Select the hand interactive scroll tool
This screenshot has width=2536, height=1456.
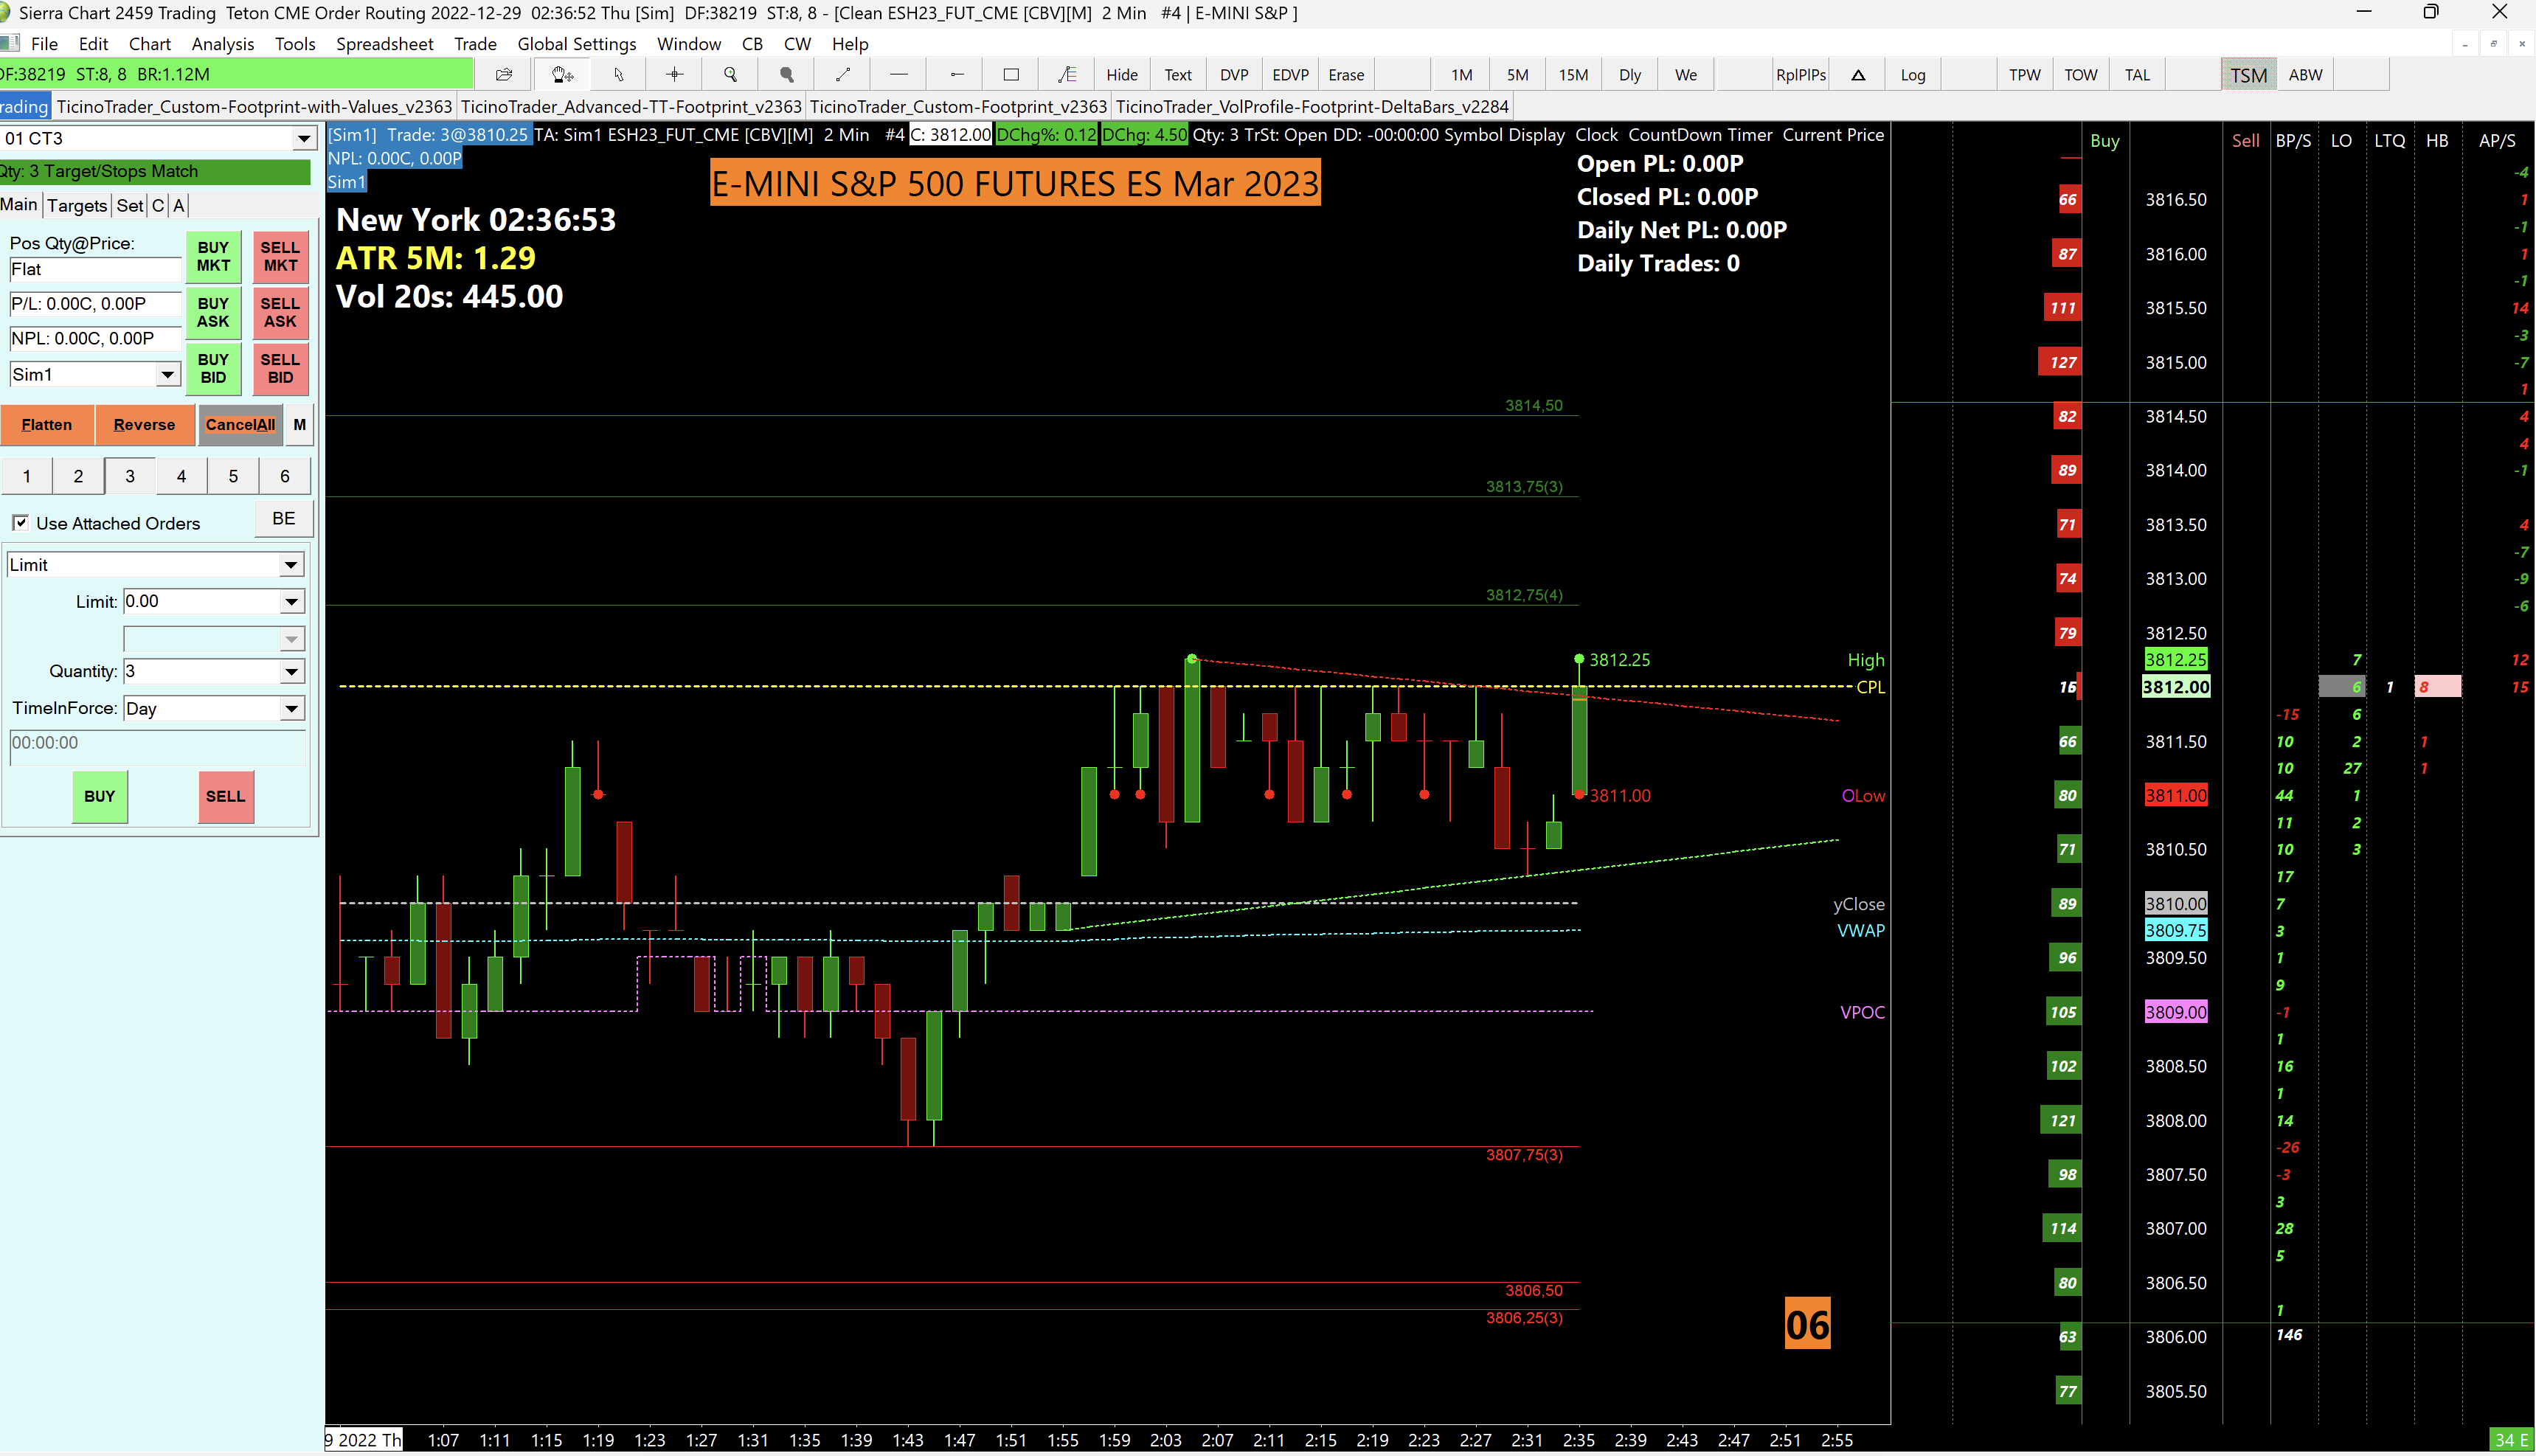click(562, 75)
